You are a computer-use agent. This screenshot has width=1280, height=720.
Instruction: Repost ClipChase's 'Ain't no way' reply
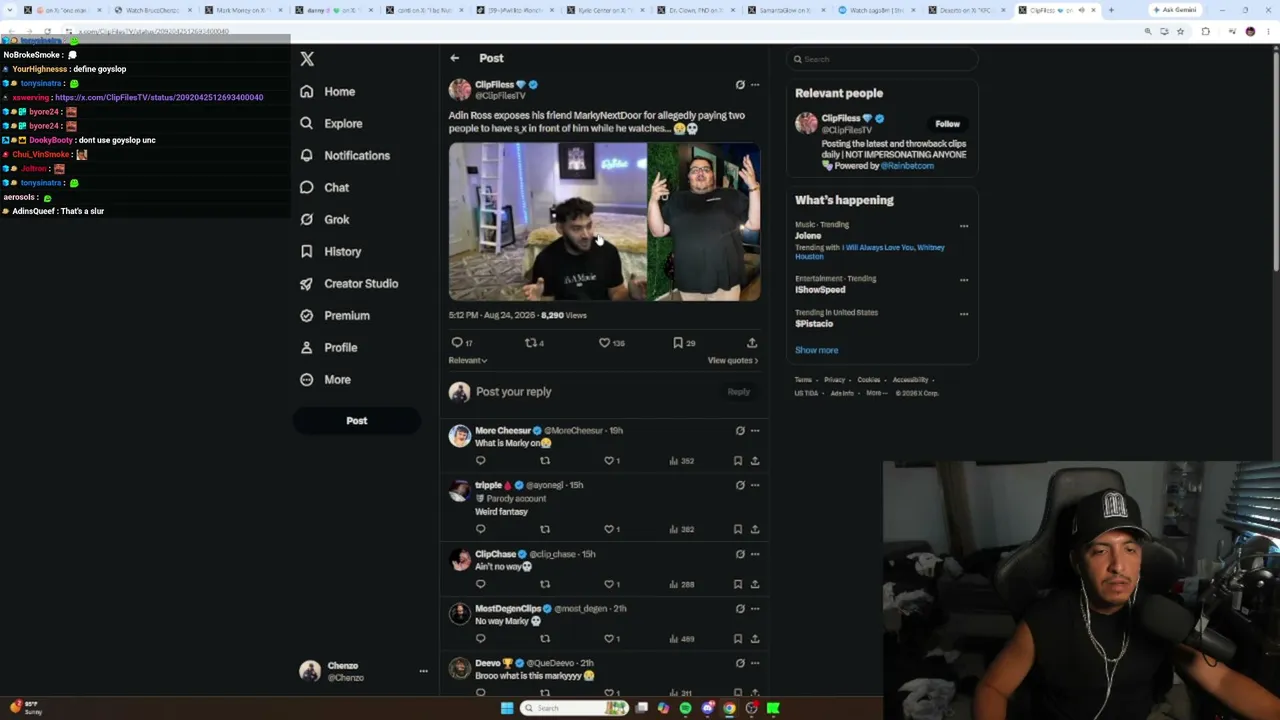545,584
